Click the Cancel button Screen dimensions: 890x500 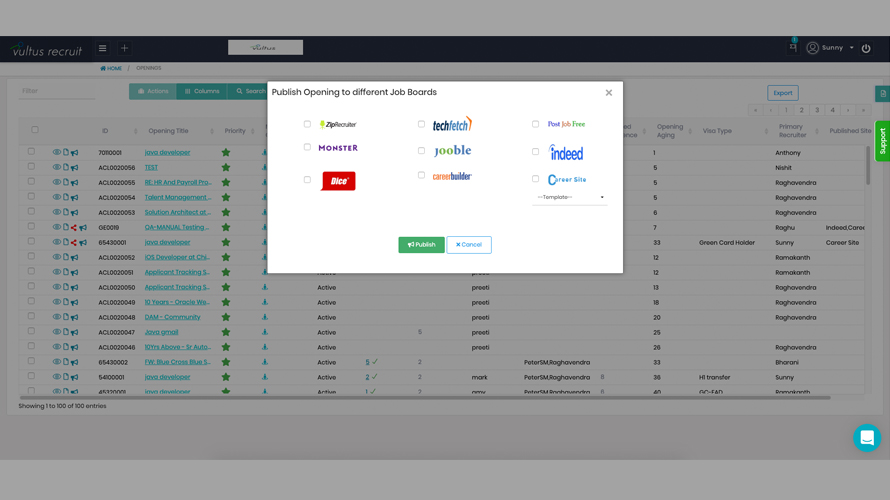469,245
